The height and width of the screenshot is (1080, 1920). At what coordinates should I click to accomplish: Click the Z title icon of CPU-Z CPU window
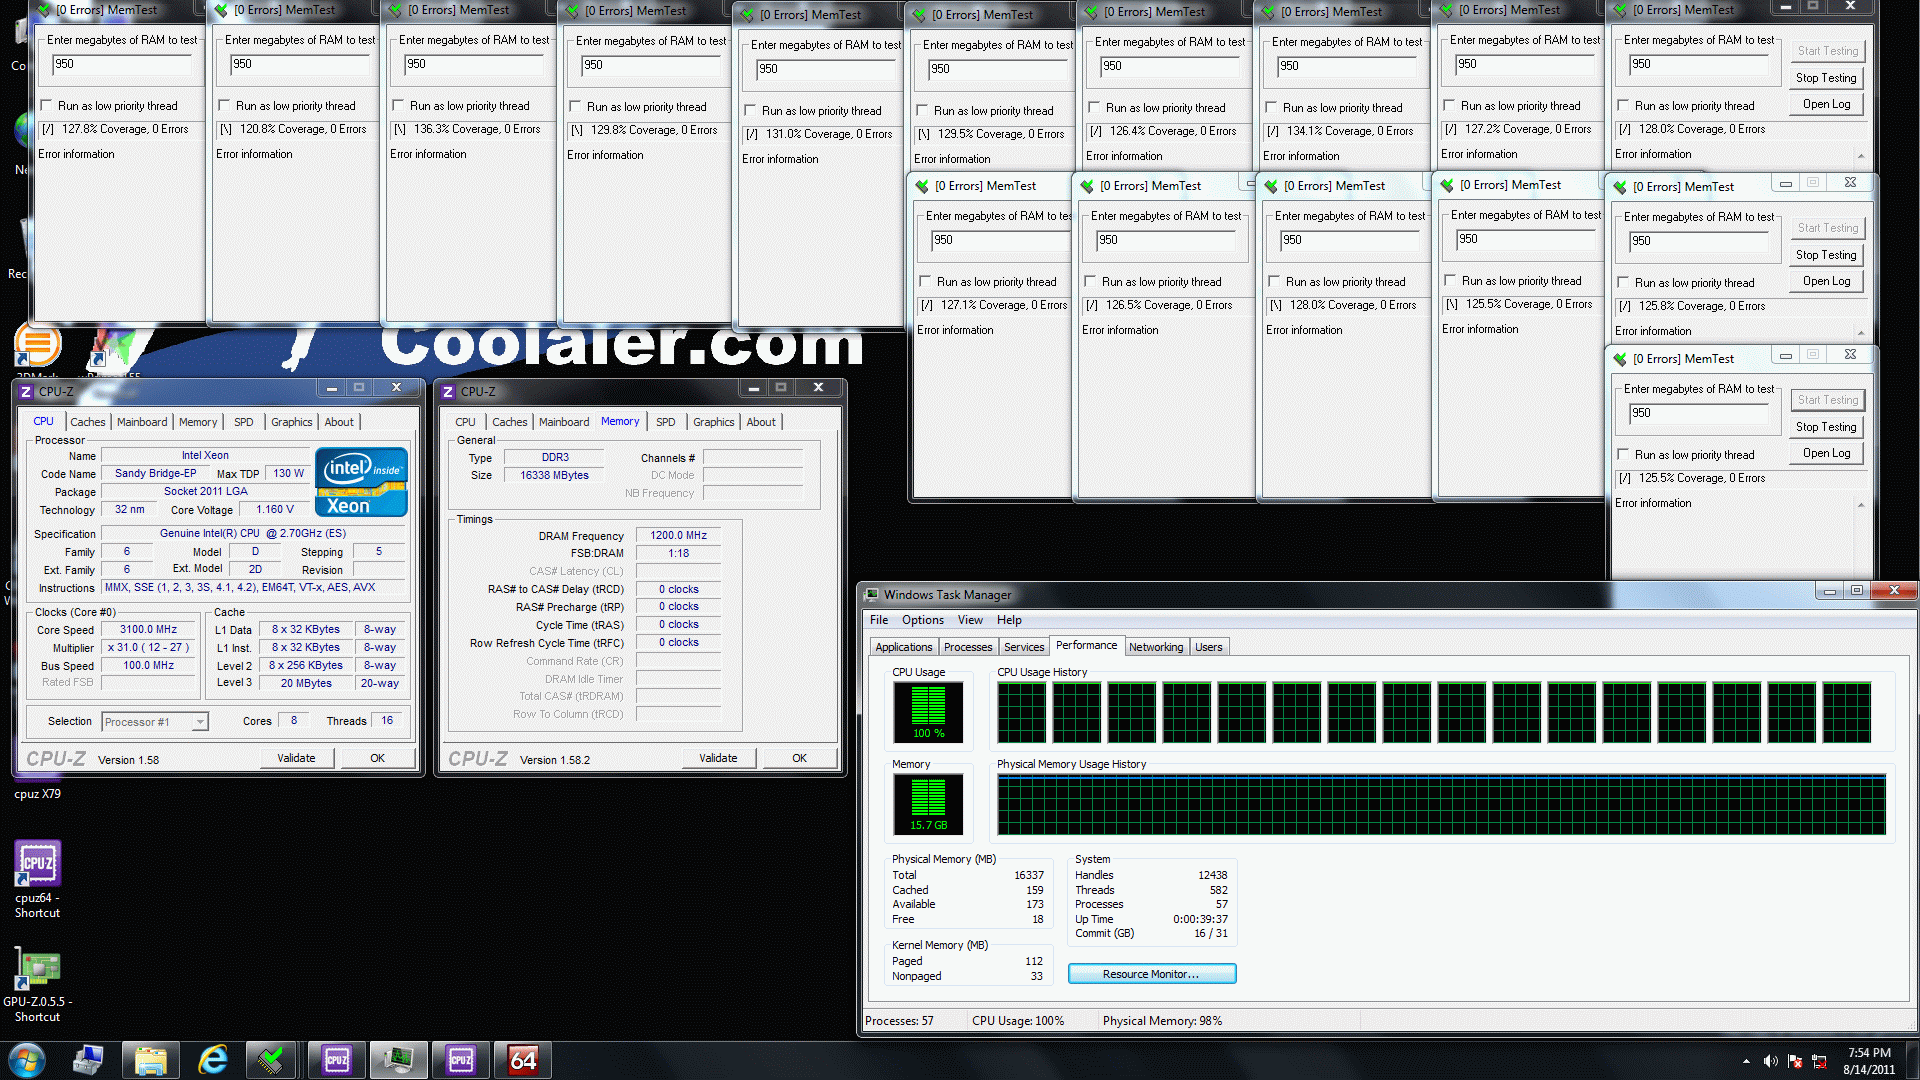(x=26, y=392)
